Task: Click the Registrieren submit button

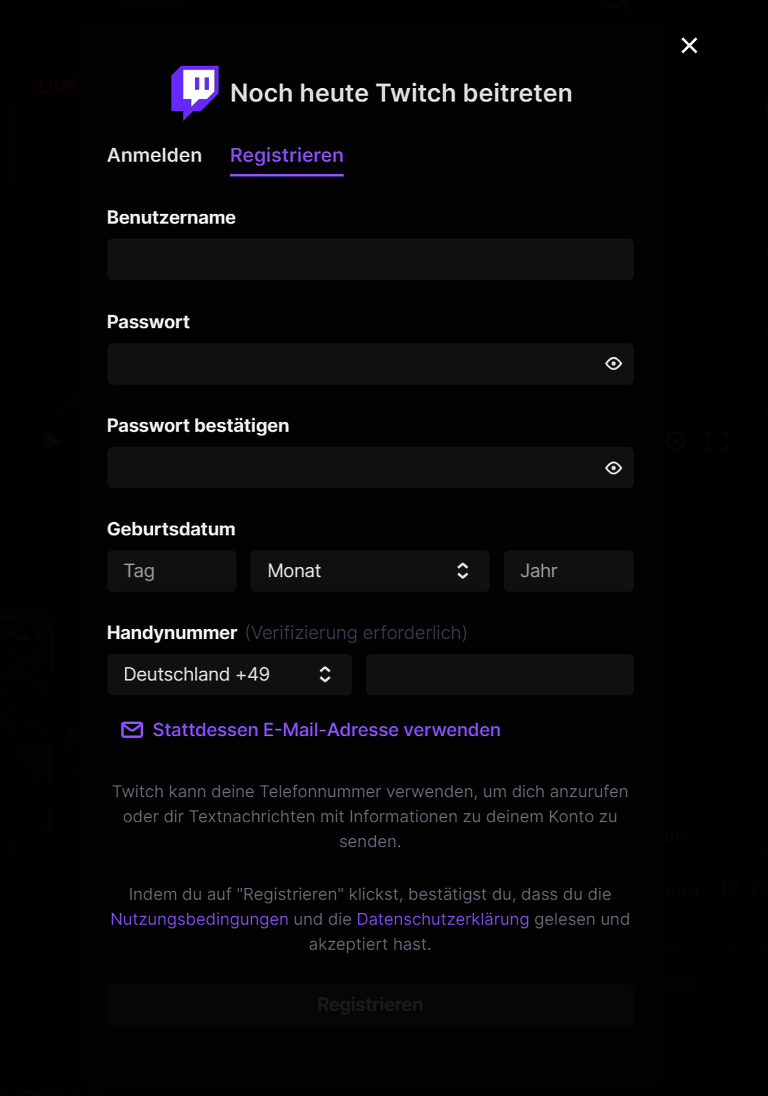Action: pos(370,1004)
